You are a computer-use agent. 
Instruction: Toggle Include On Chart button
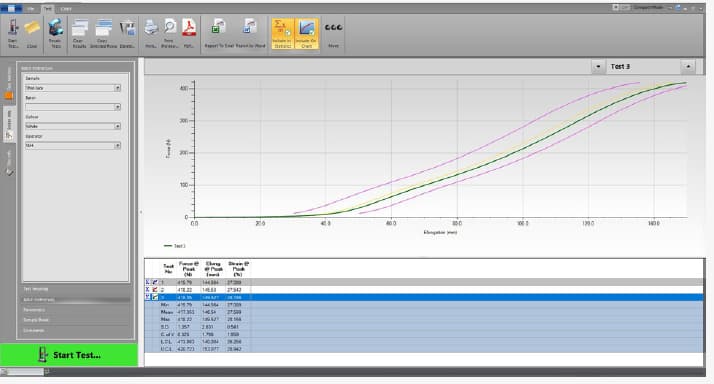306,33
